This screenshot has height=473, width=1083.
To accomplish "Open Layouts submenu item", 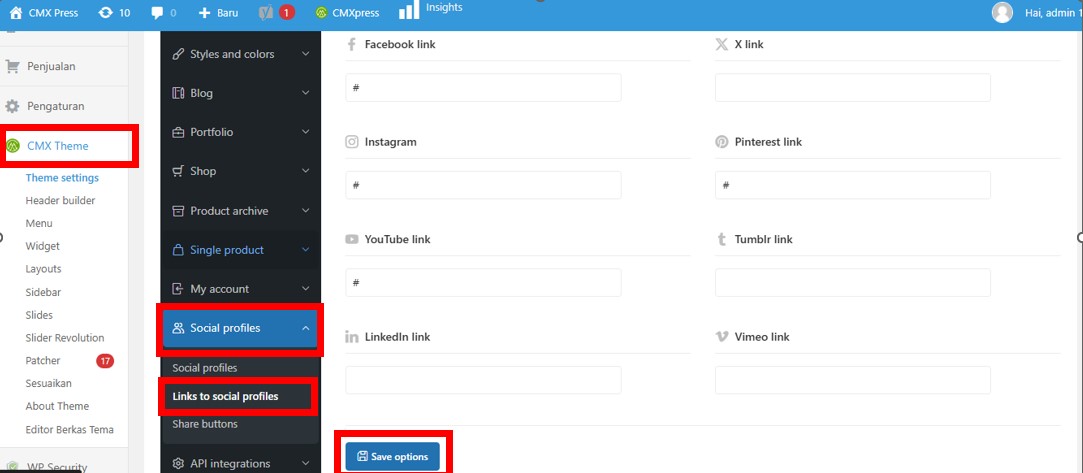I will coord(44,269).
